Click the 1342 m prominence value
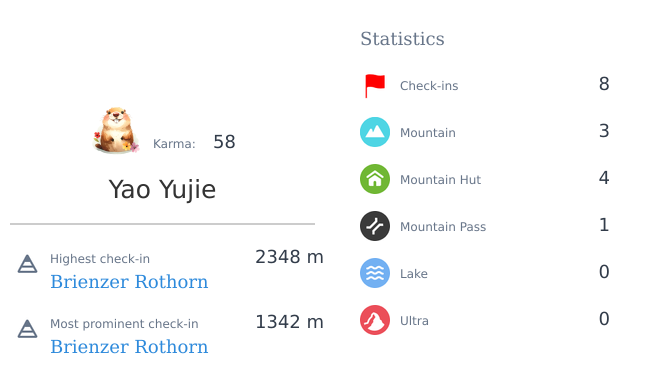The height and width of the screenshot is (385, 650). [289, 322]
